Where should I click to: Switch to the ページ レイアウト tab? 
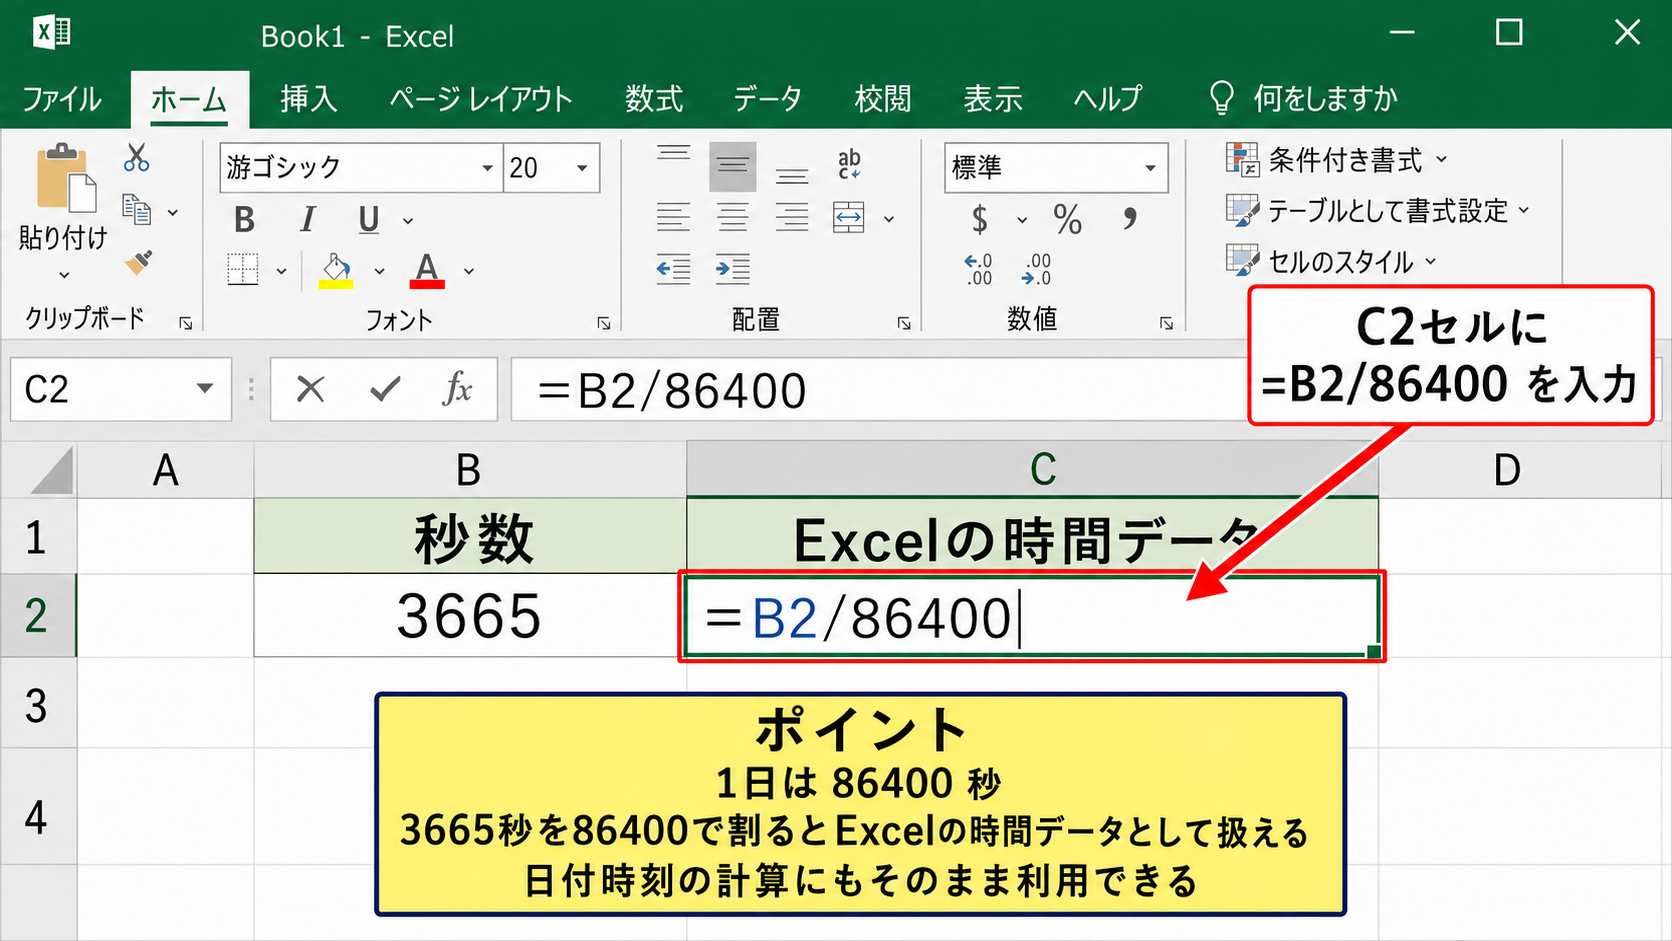pos(480,99)
